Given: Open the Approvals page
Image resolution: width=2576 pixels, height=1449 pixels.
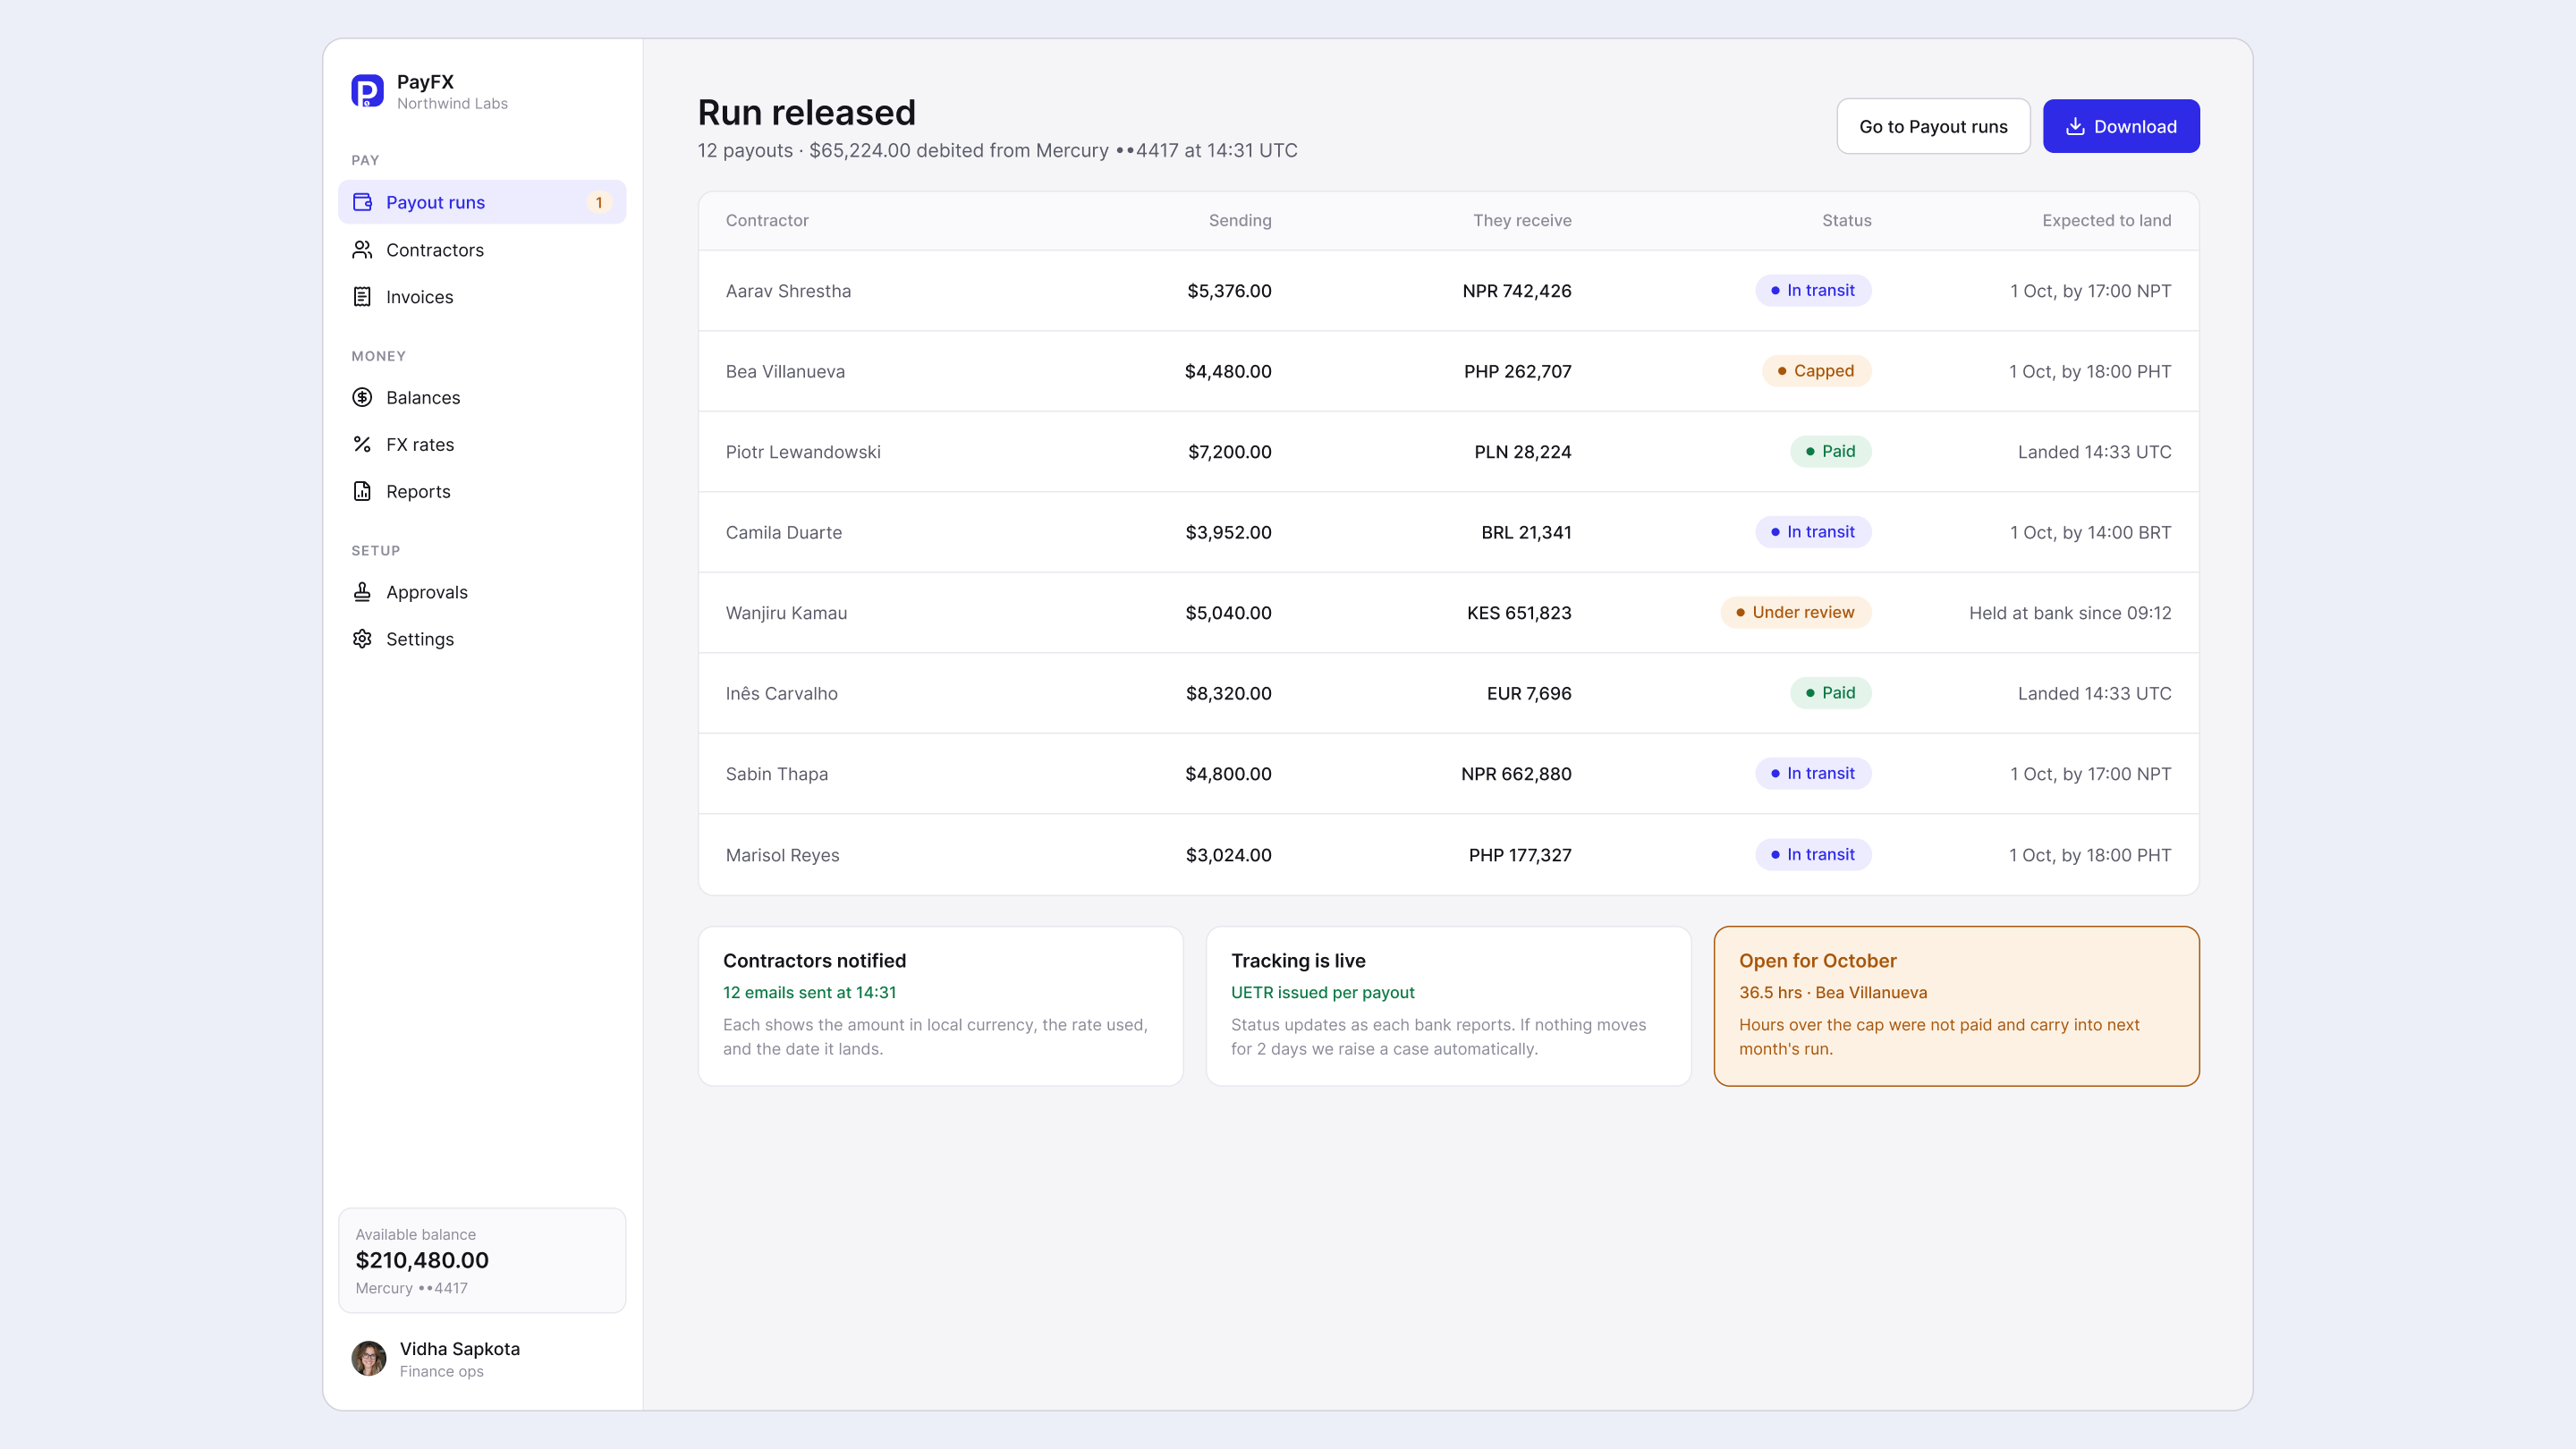Looking at the screenshot, I should (482, 592).
